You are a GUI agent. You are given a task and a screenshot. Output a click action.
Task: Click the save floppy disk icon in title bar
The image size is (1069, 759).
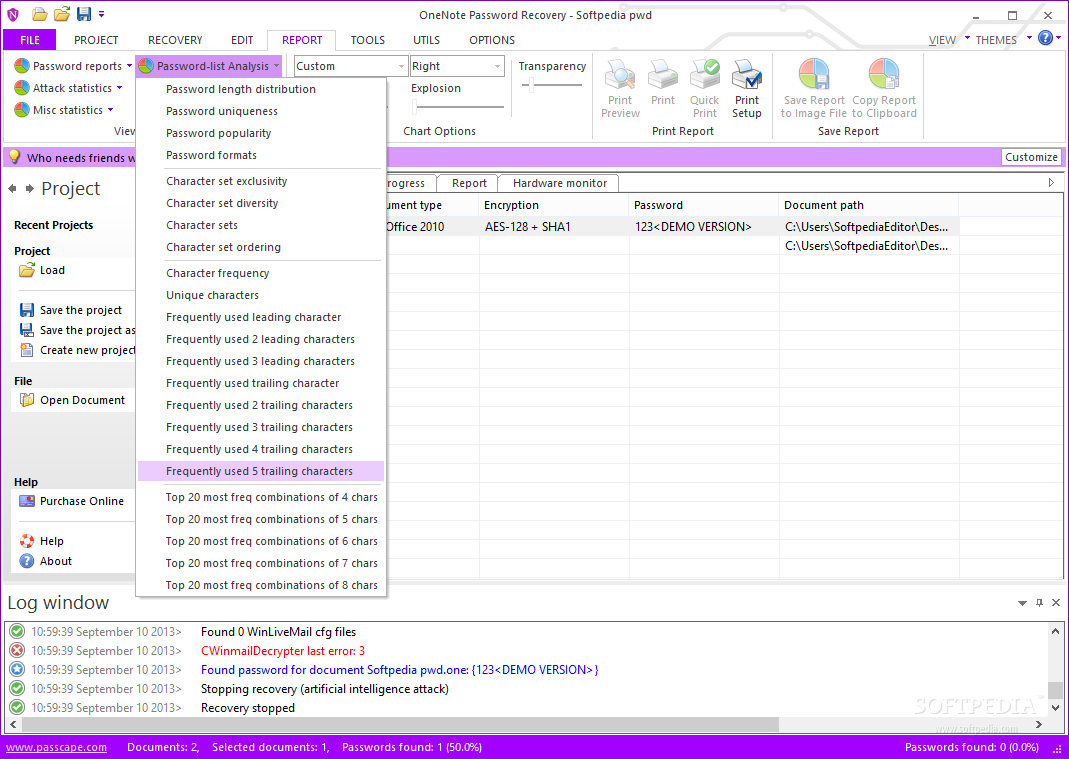[84, 14]
